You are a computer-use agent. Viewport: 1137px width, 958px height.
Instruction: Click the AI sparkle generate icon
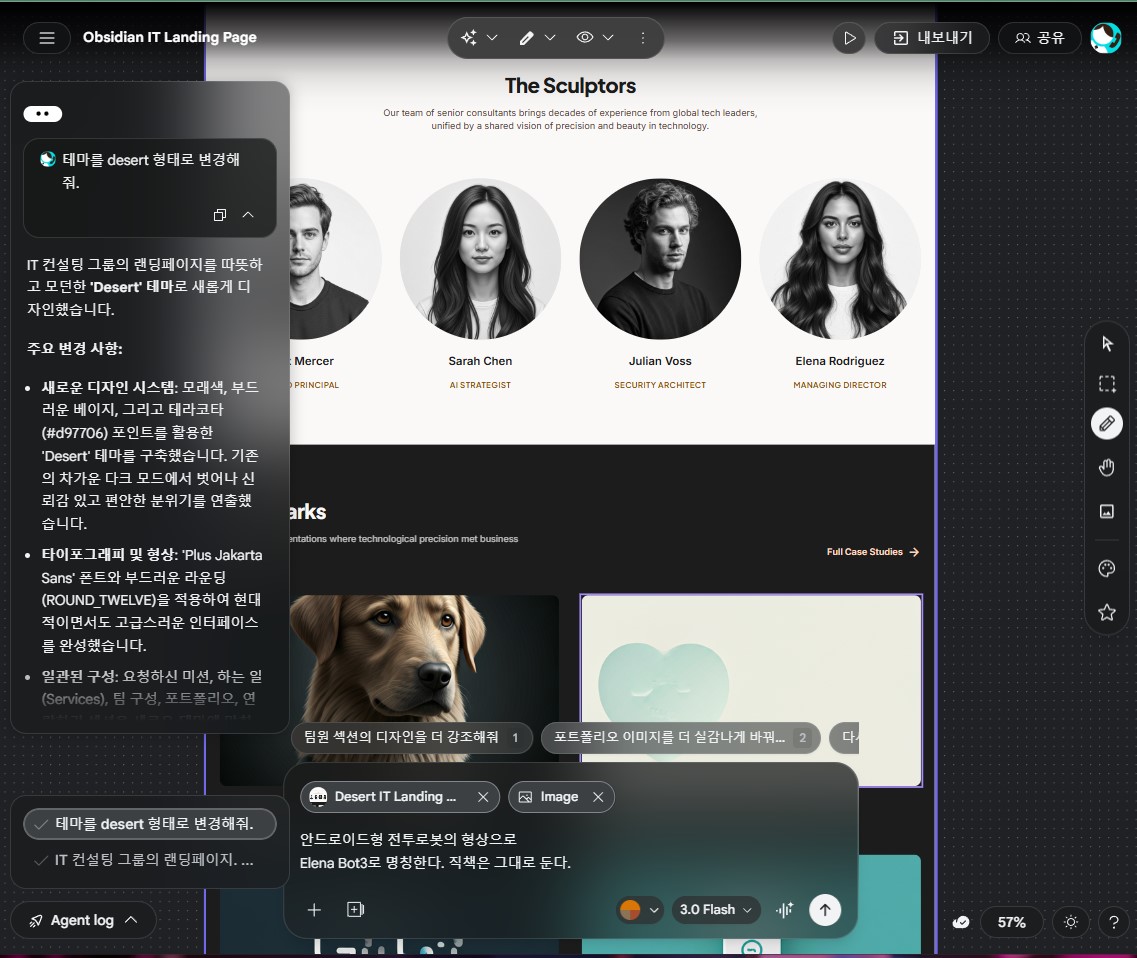tap(469, 38)
